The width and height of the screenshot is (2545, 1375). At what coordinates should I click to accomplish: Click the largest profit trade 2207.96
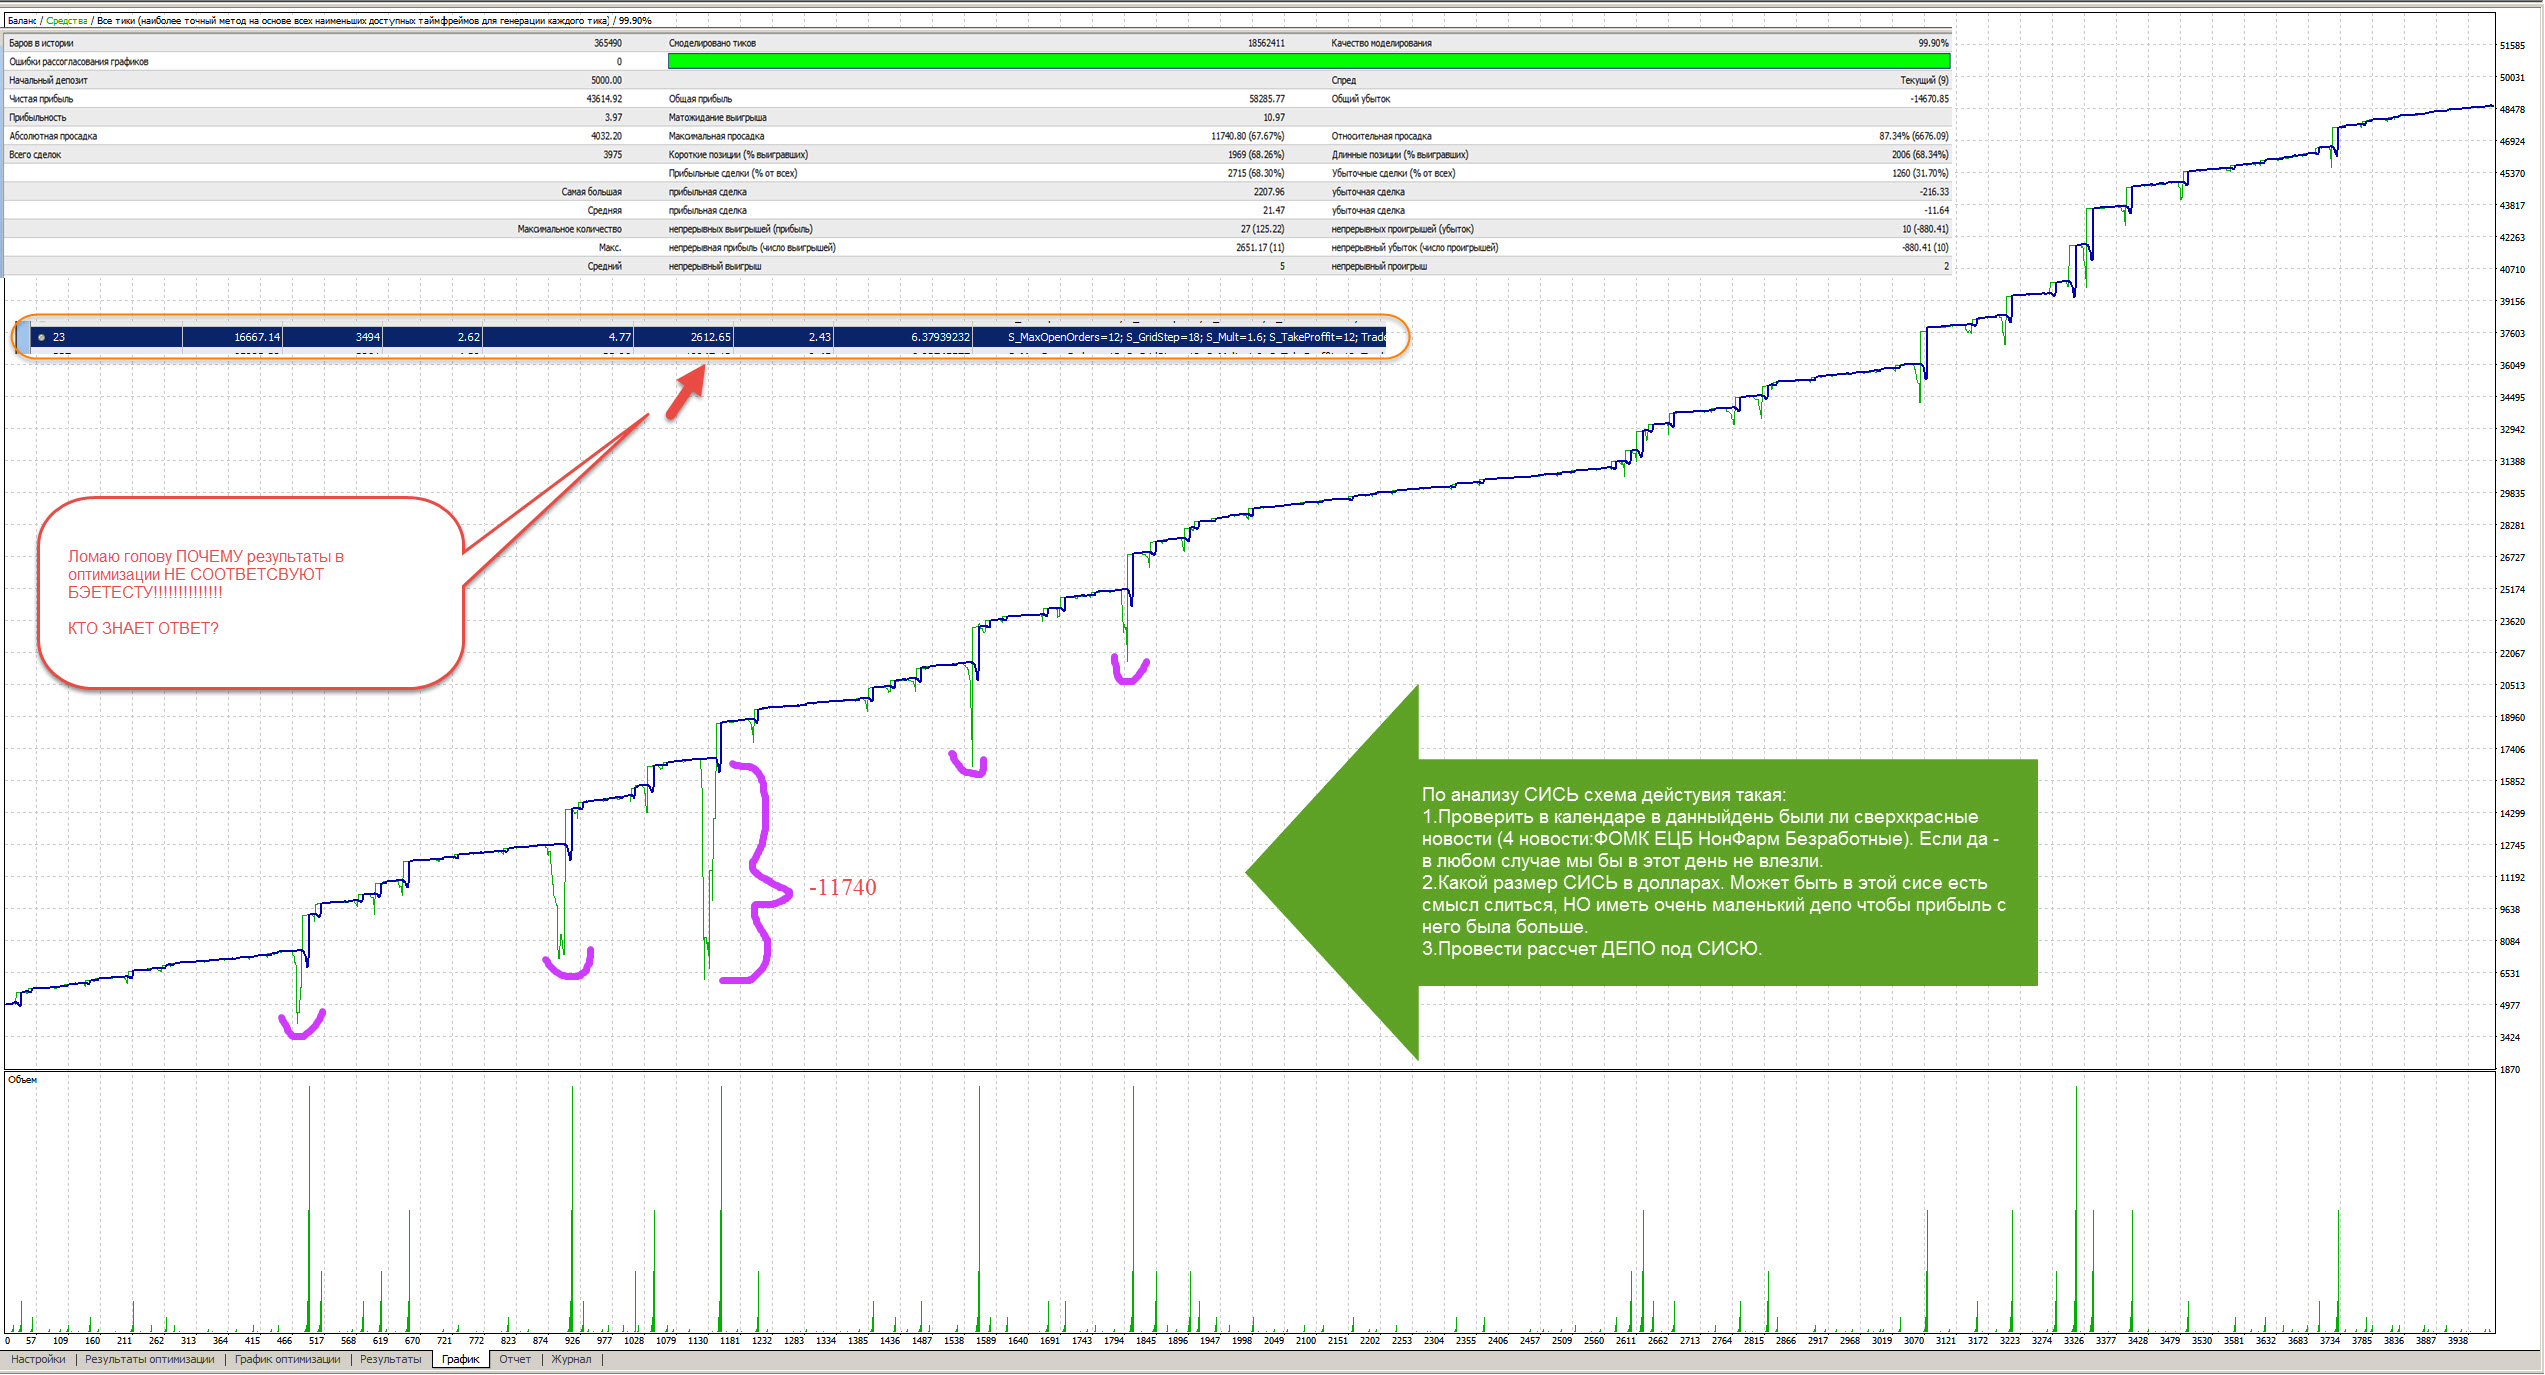click(1269, 192)
